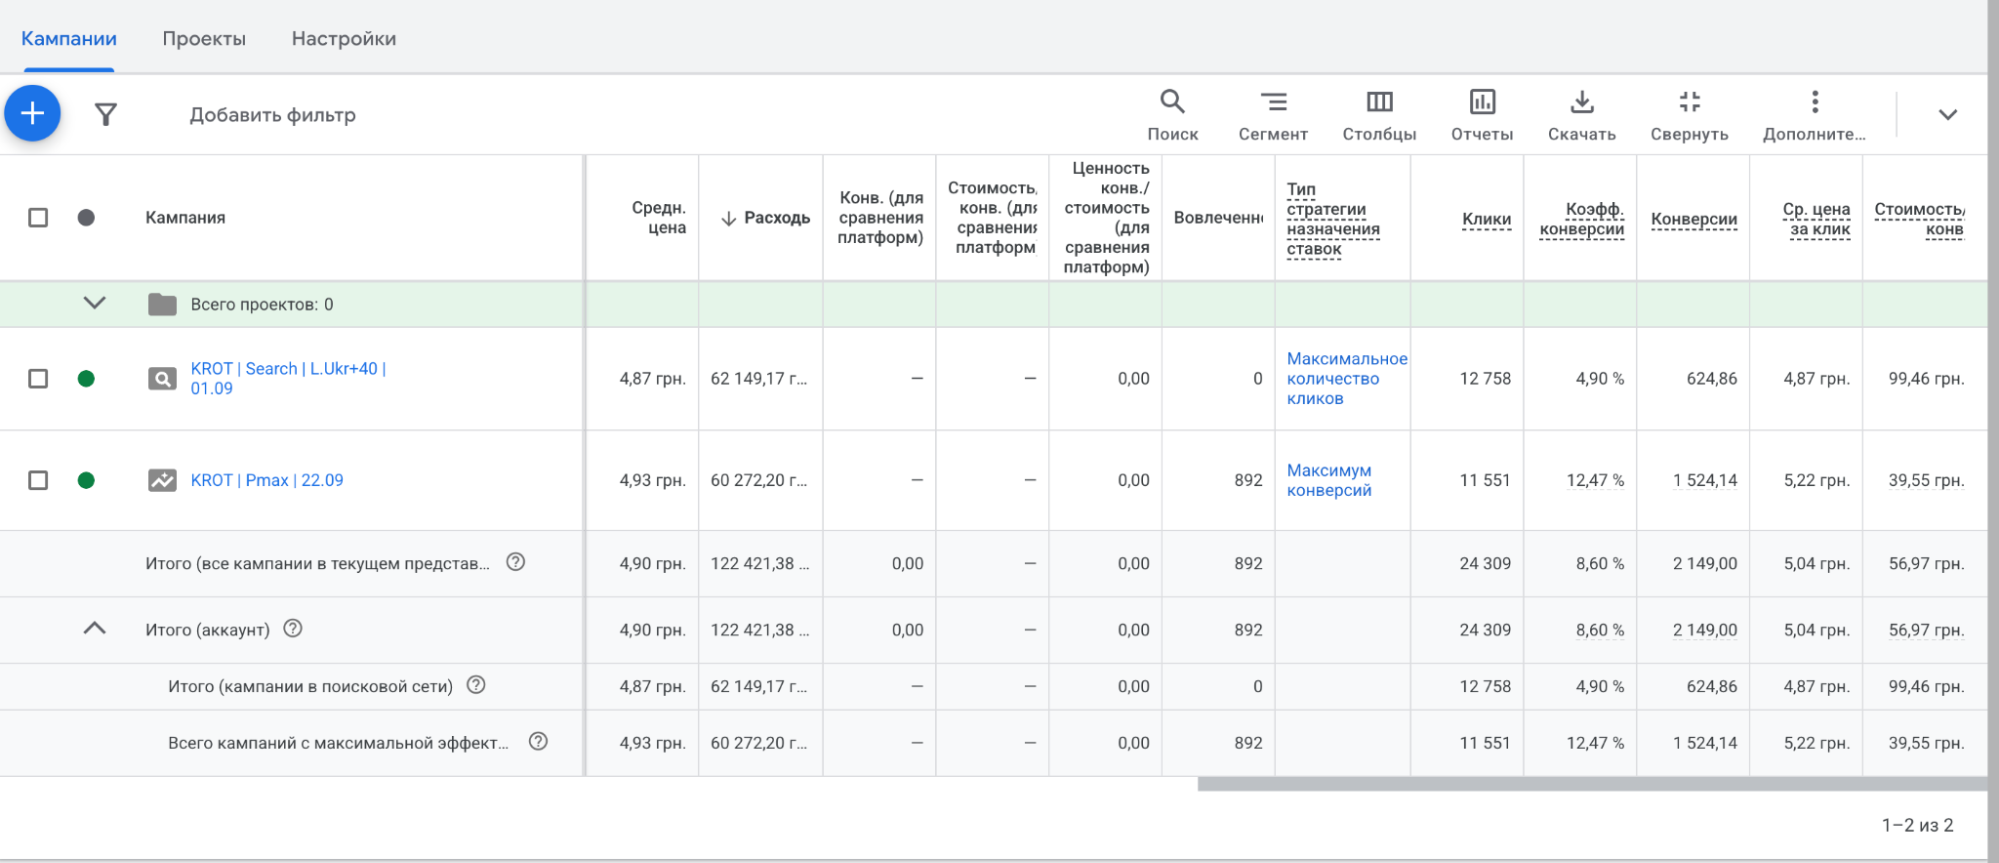The image size is (1999, 863).
Task: Expand the Всего проектов row chevron
Action: 94,303
